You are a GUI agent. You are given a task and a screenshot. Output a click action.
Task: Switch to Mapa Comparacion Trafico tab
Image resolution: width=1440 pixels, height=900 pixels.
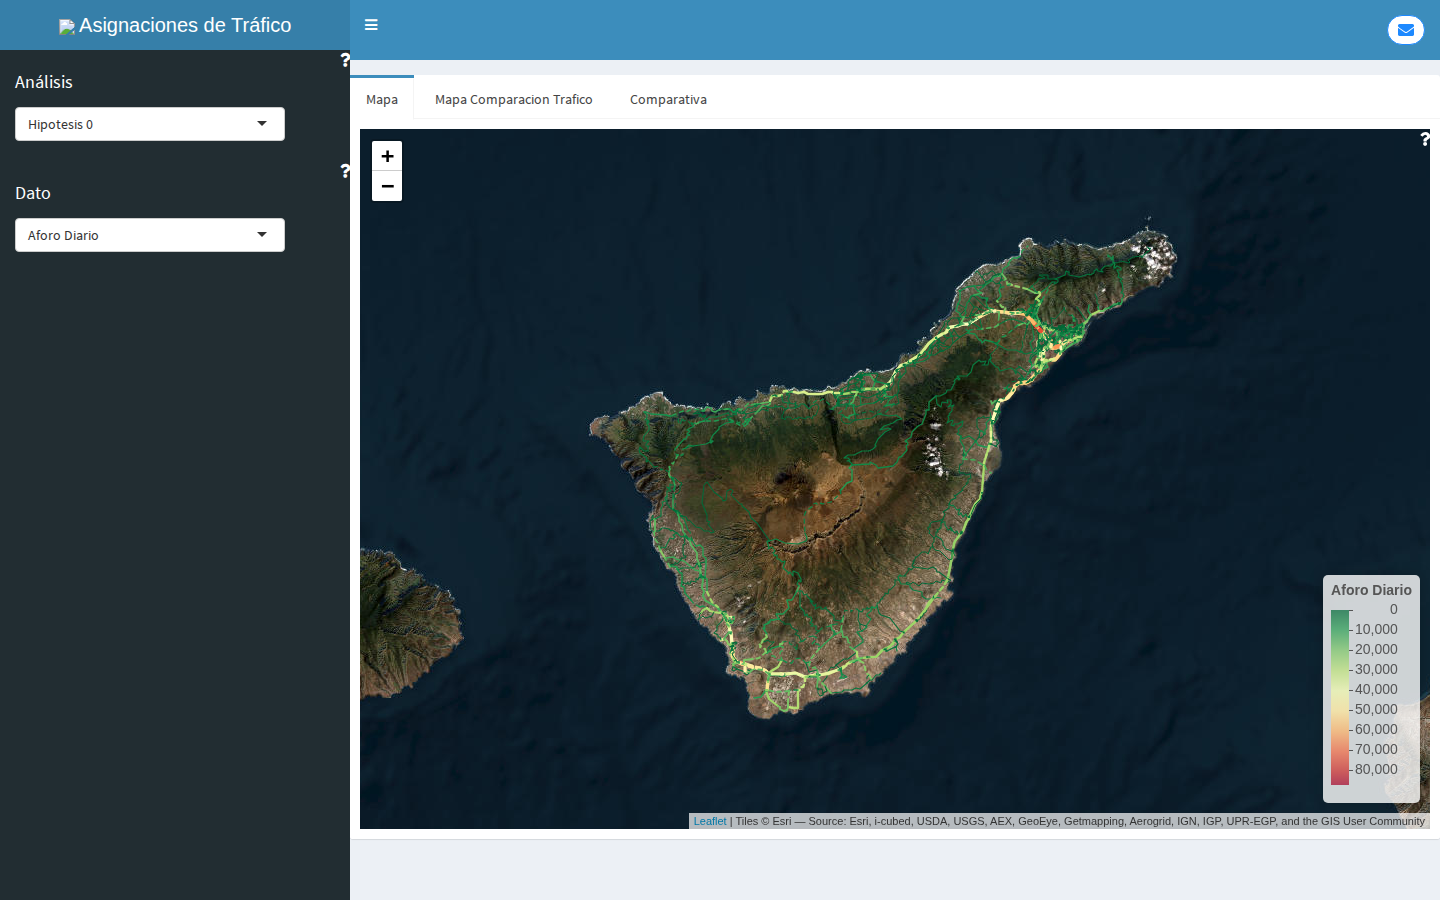[x=514, y=99]
